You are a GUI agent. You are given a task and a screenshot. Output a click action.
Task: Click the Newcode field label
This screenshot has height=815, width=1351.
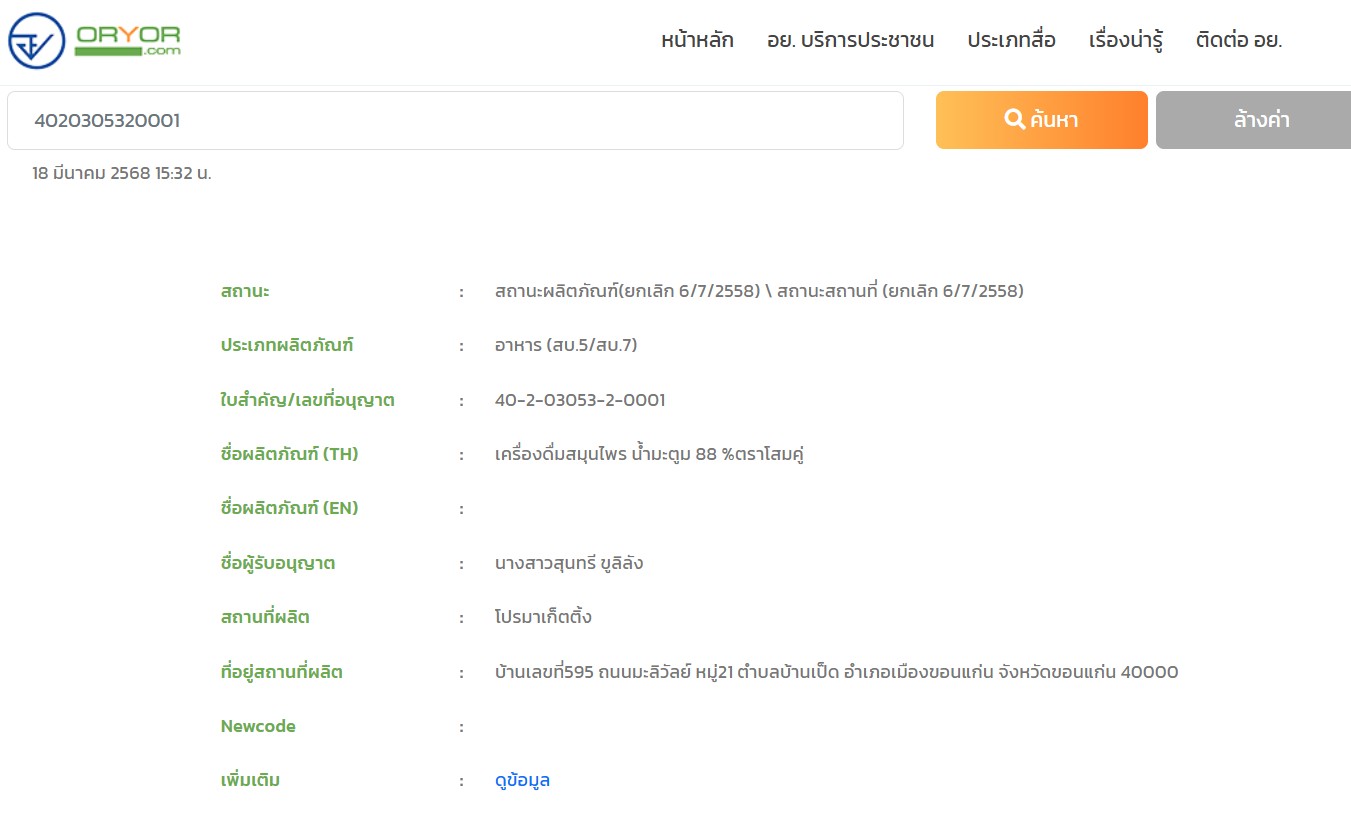pos(258,727)
